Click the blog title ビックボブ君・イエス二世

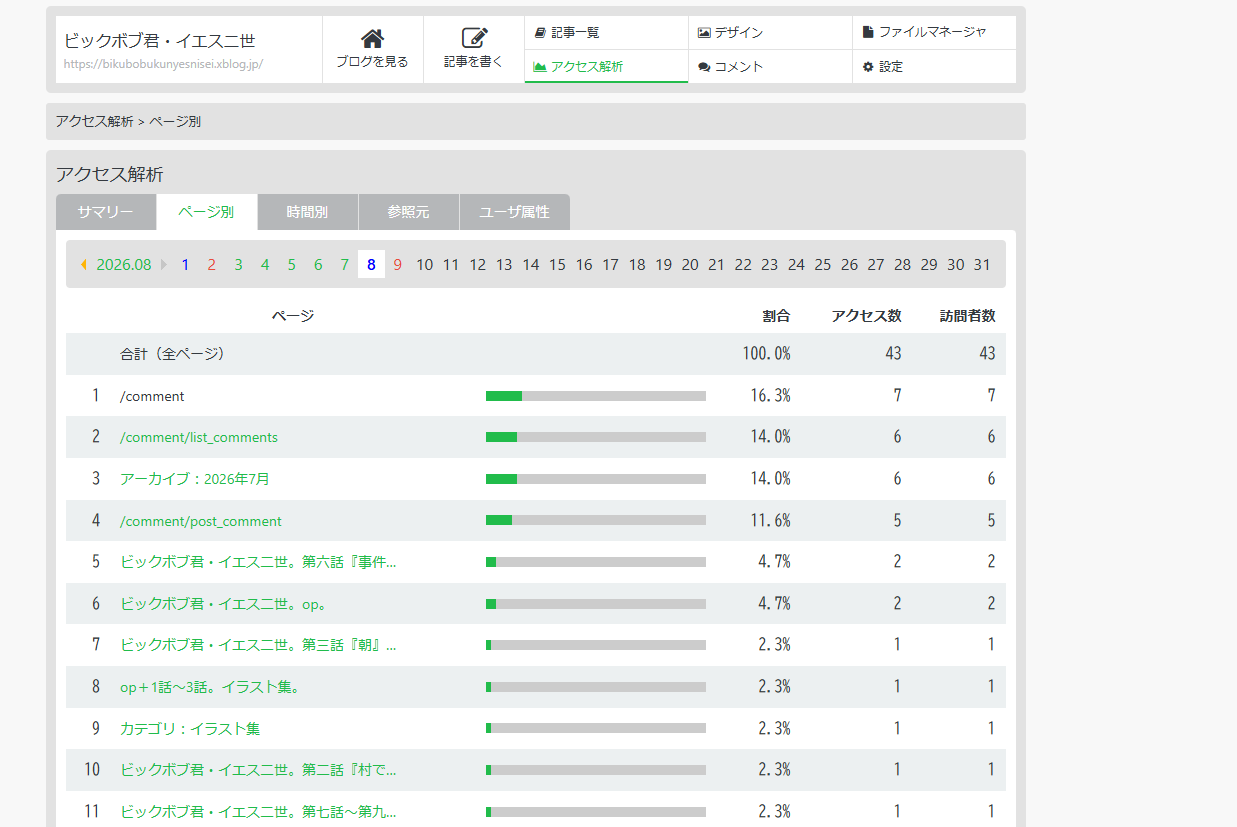coord(160,41)
